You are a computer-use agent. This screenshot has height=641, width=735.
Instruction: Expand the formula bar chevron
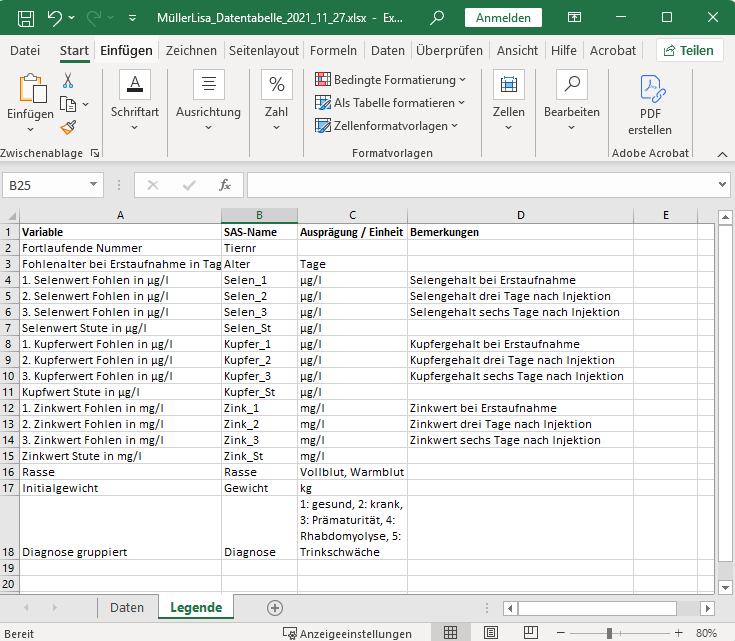click(723, 184)
